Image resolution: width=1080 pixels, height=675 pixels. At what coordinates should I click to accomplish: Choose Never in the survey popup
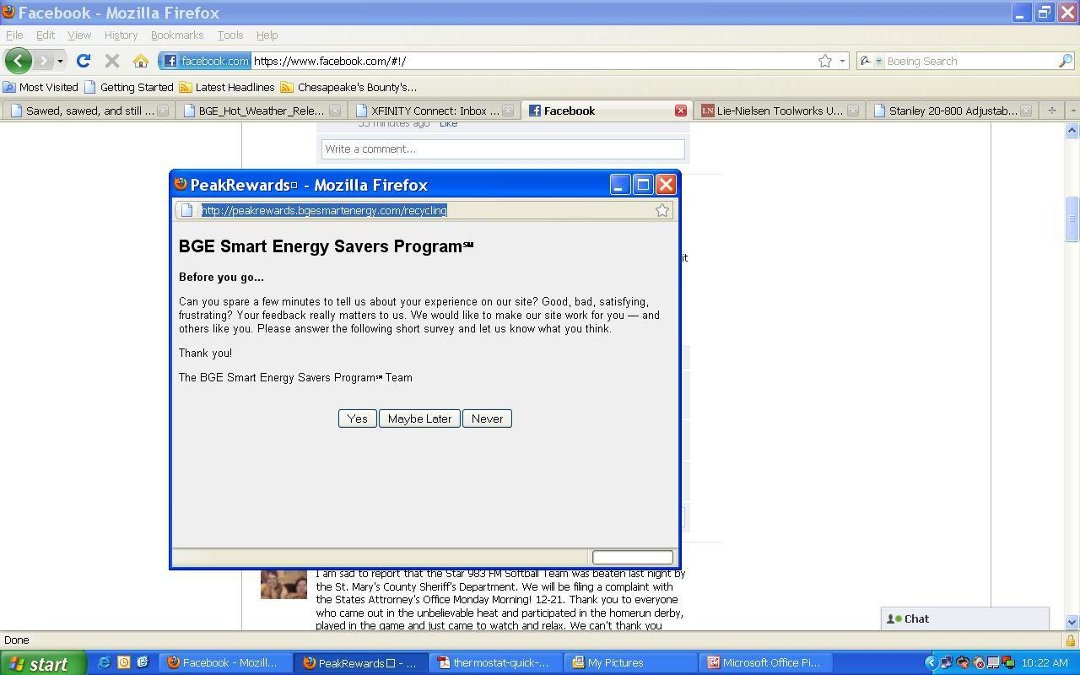point(487,419)
